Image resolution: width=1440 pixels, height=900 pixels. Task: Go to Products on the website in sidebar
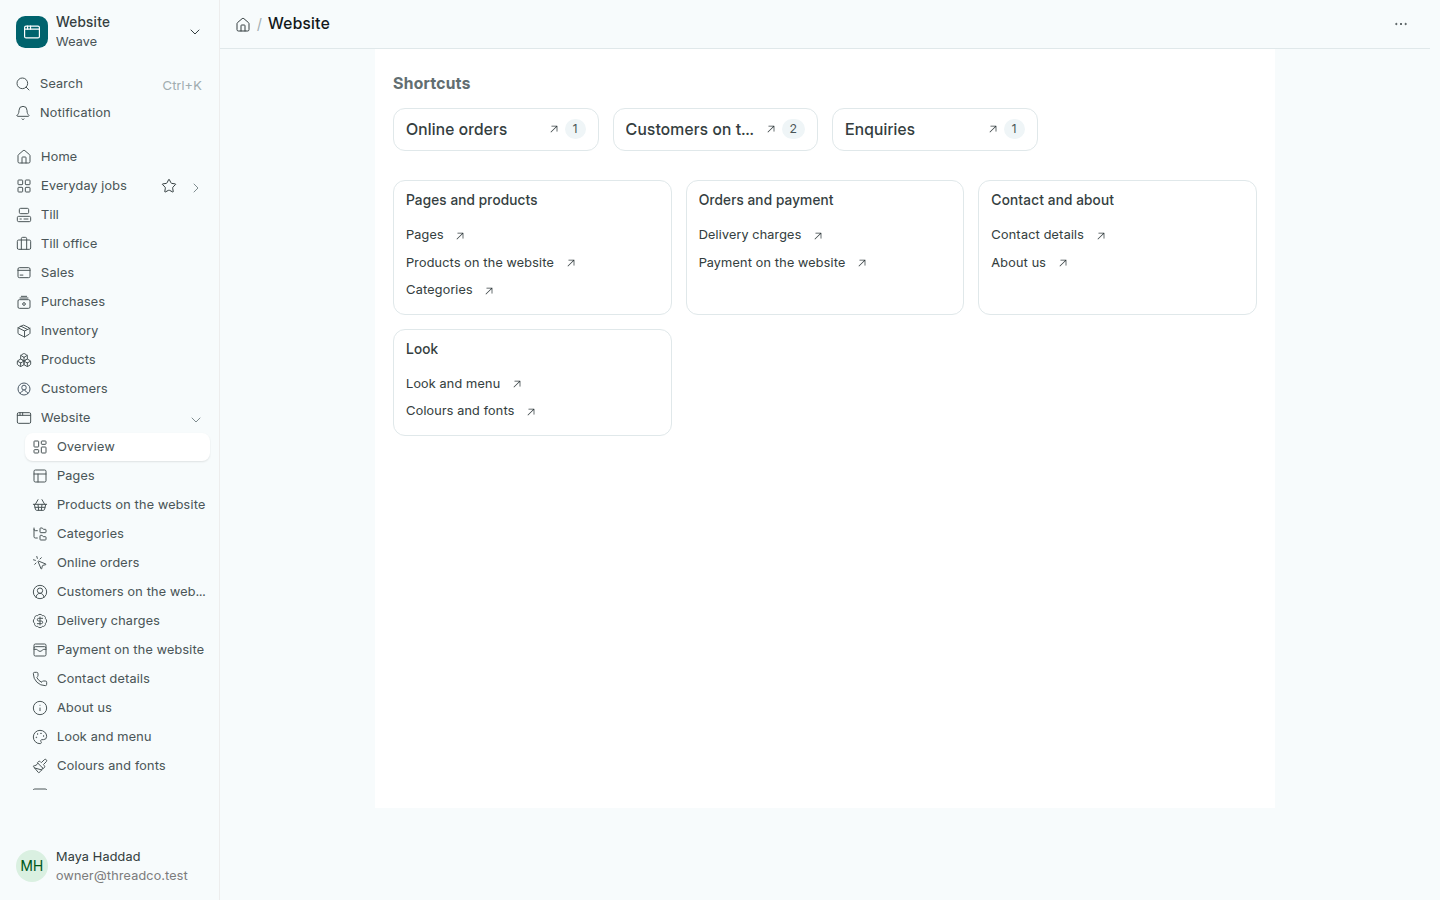coord(117,505)
